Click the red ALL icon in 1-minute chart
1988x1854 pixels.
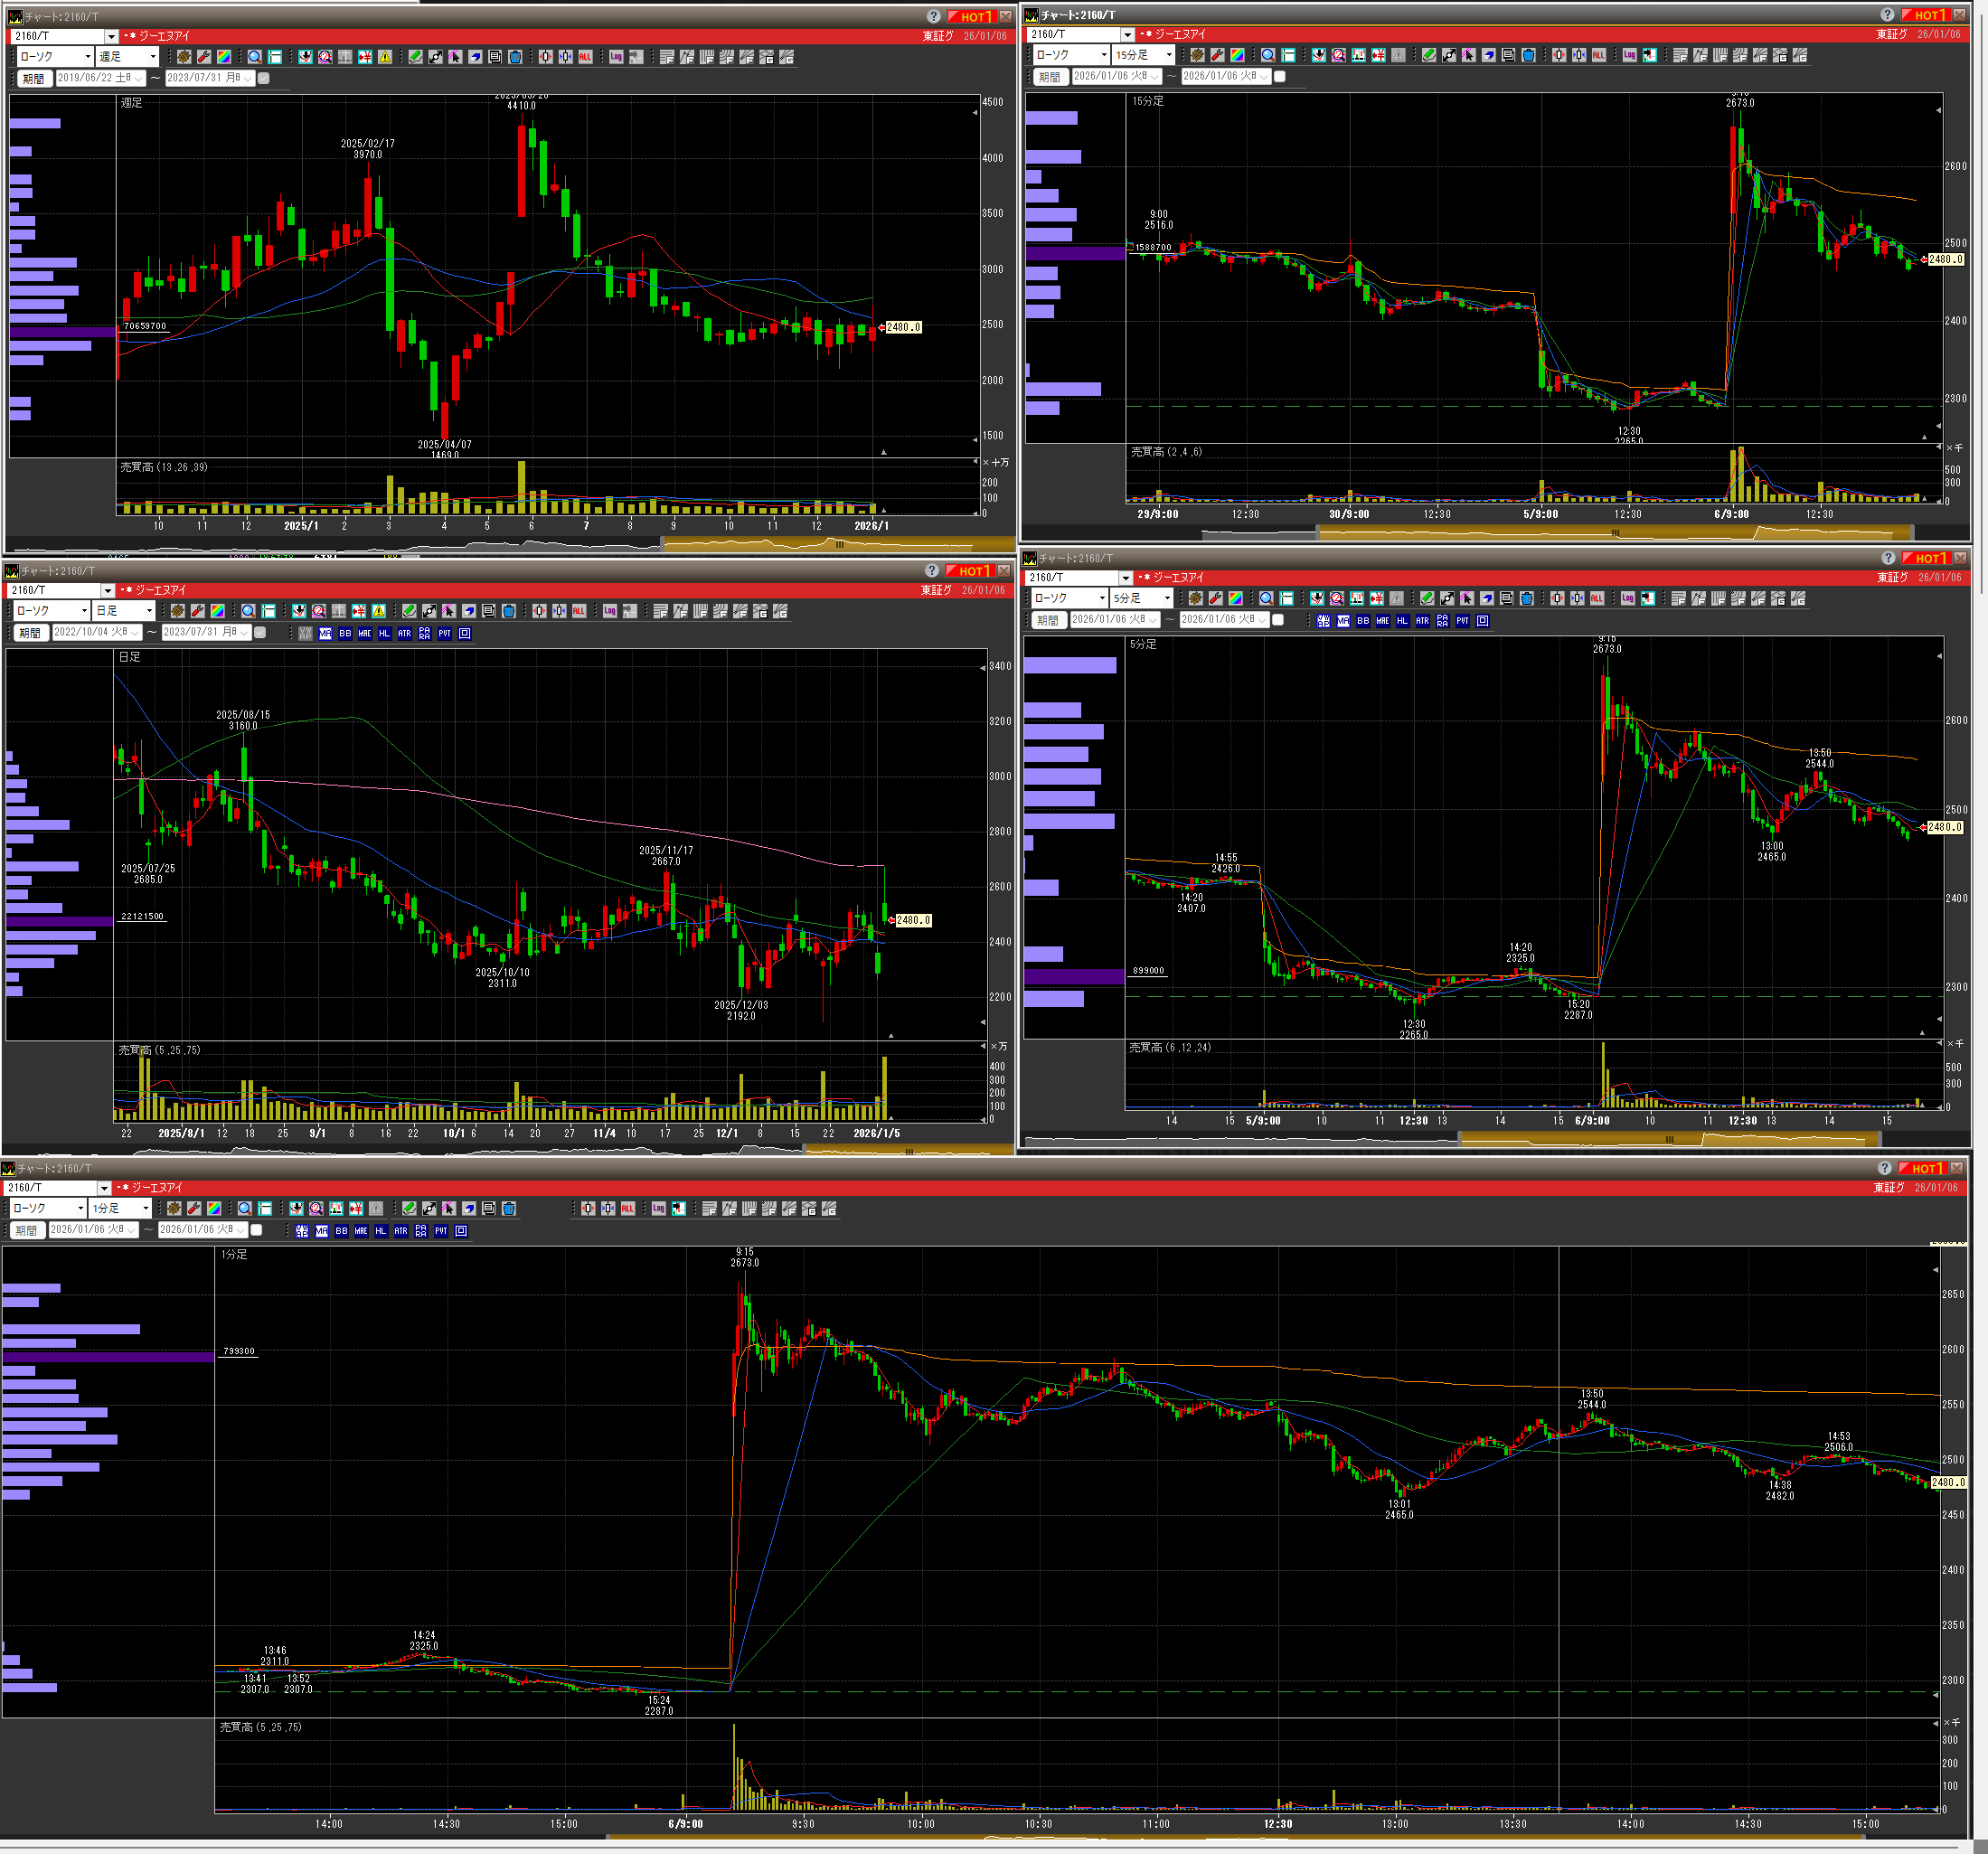[627, 1208]
